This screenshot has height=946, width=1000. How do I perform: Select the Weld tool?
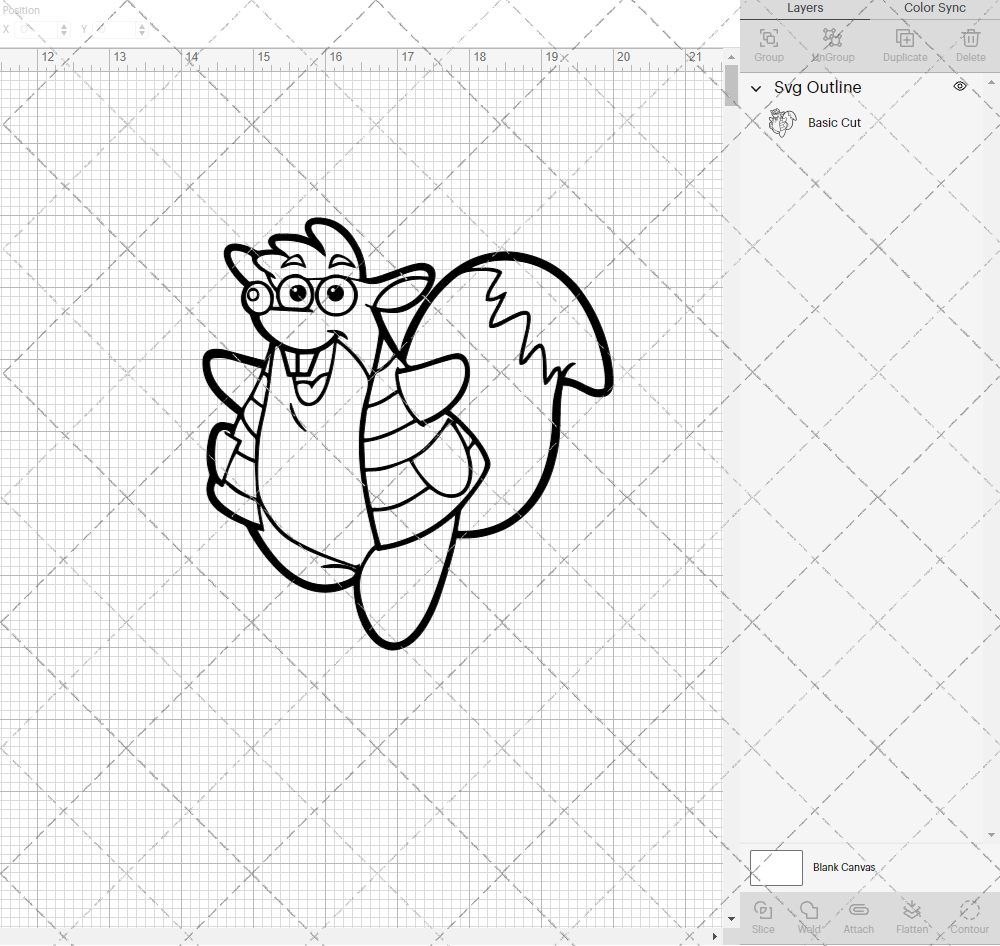click(x=809, y=910)
